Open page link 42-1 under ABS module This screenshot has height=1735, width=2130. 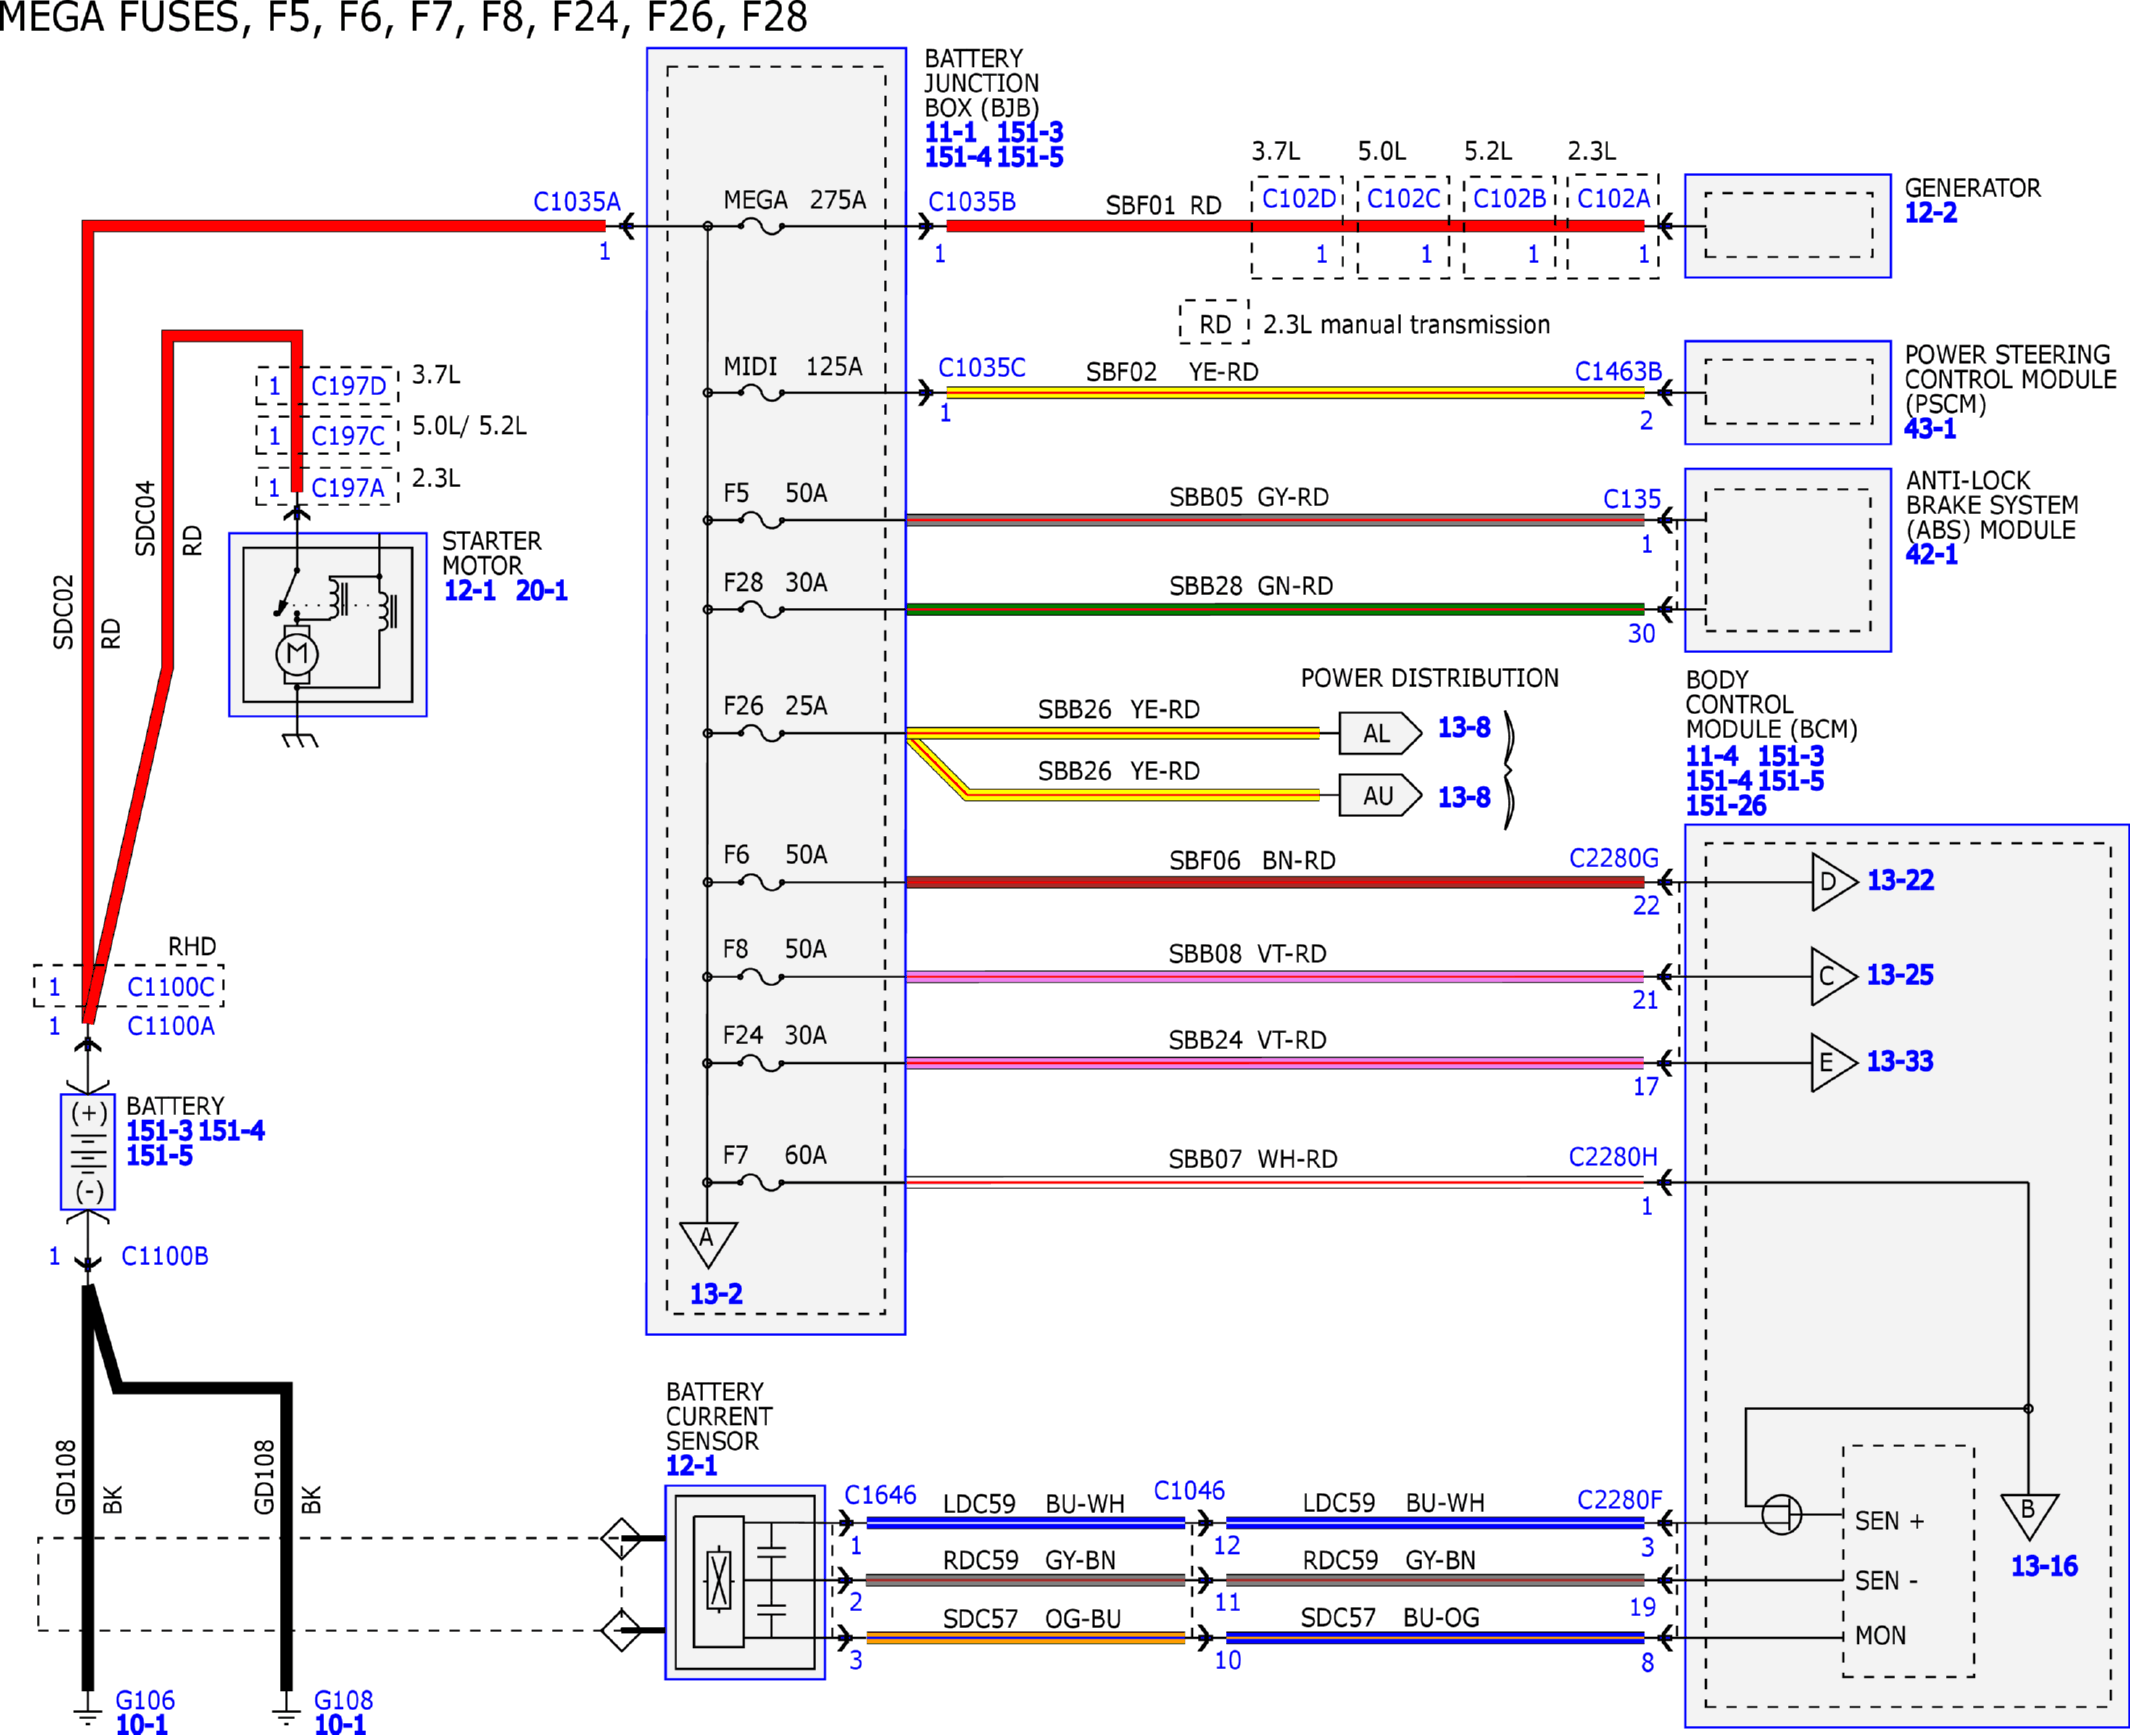[1931, 555]
